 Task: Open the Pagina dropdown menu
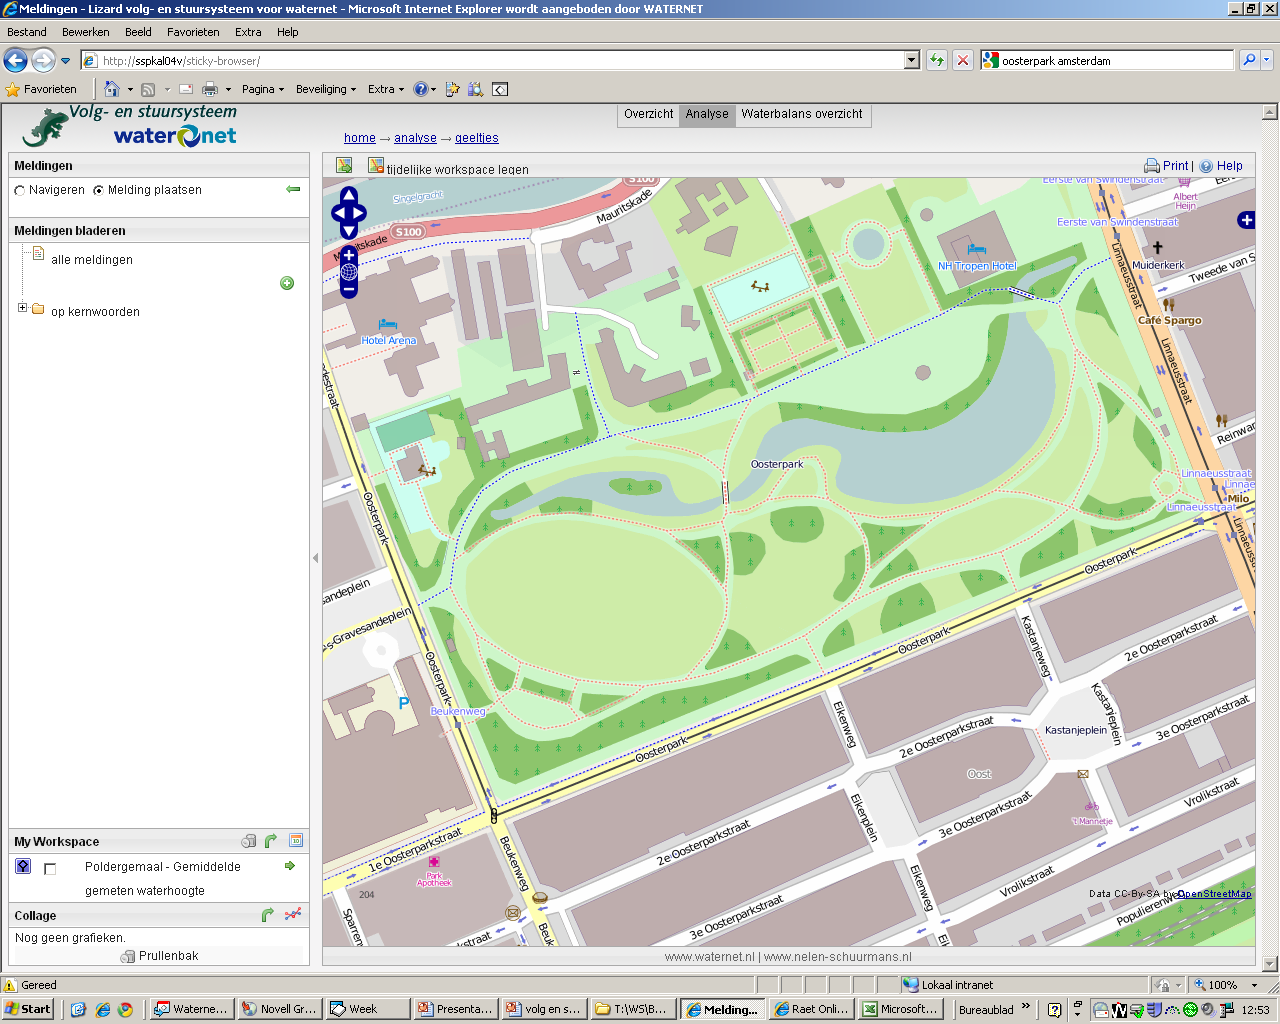tap(263, 89)
